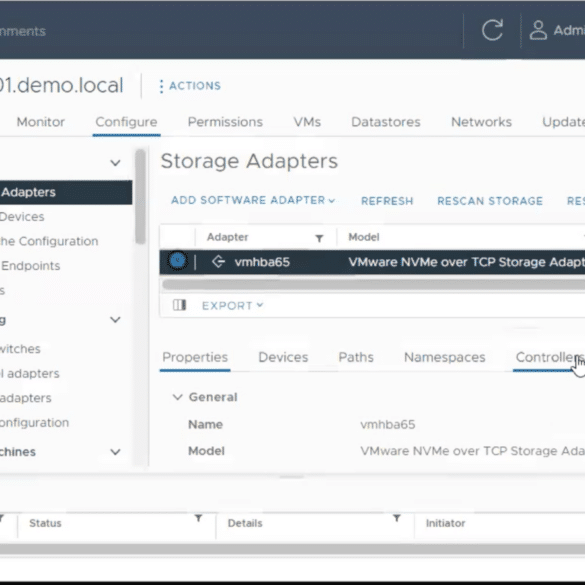Viewport: 585px width, 585px height.
Task: Click the Adapter column filter icon
Action: [319, 238]
